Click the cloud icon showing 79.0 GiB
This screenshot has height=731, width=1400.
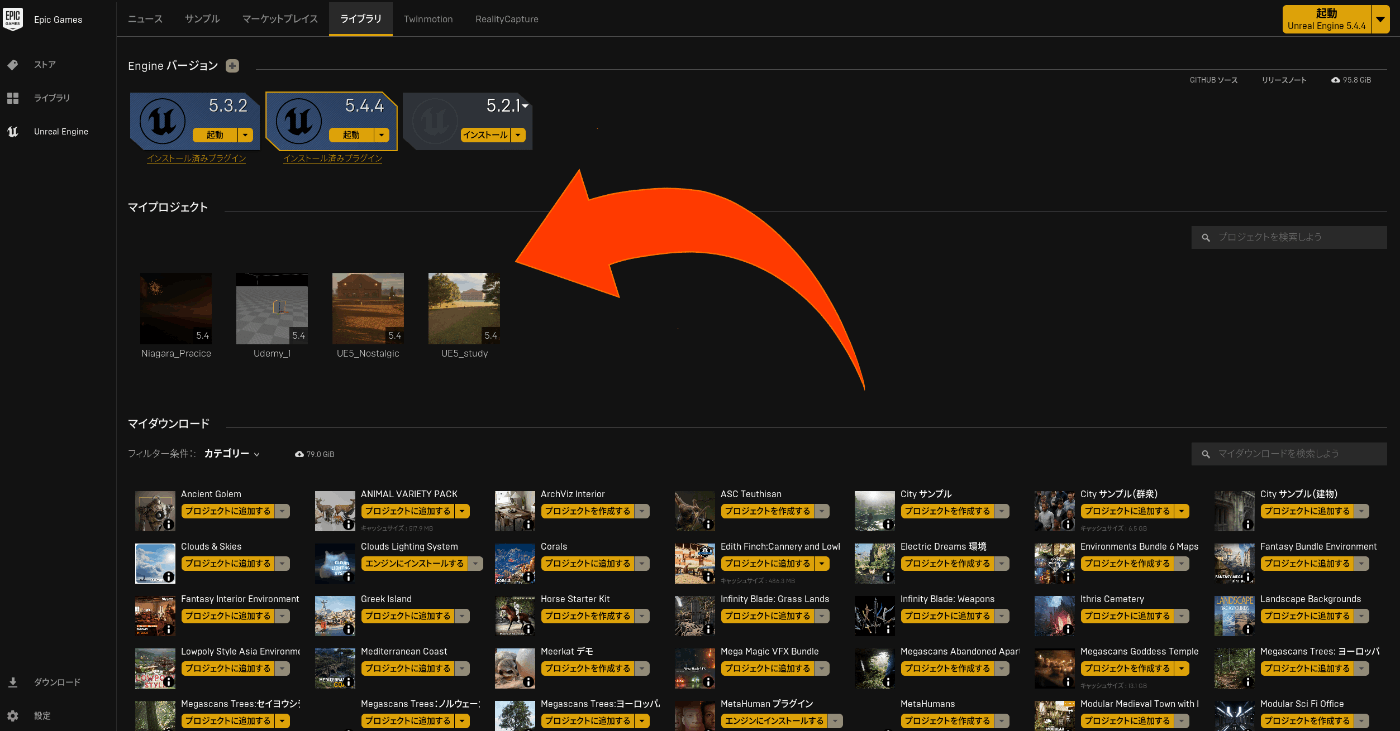pos(299,454)
